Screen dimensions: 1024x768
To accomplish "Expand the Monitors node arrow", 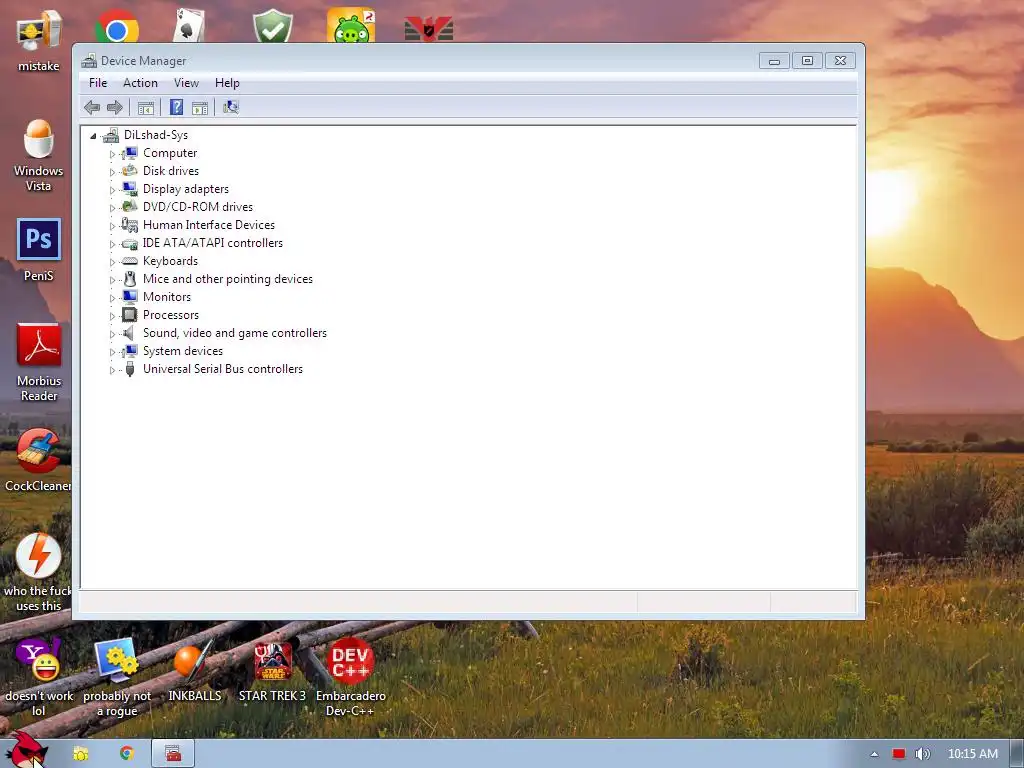I will 112,298.
